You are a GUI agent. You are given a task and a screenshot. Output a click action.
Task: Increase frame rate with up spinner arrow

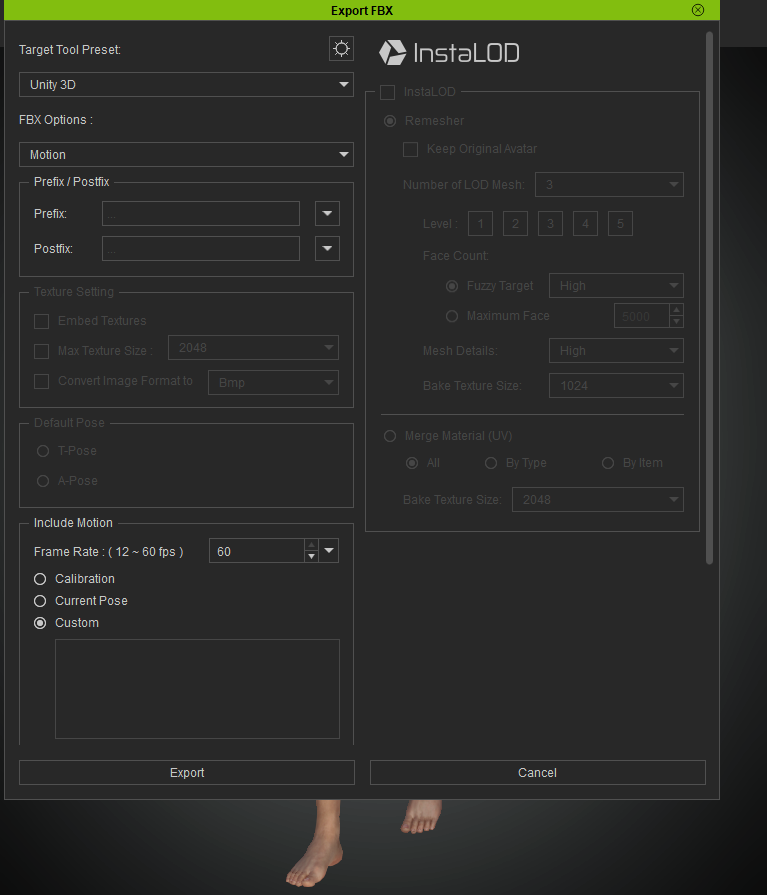pos(311,545)
